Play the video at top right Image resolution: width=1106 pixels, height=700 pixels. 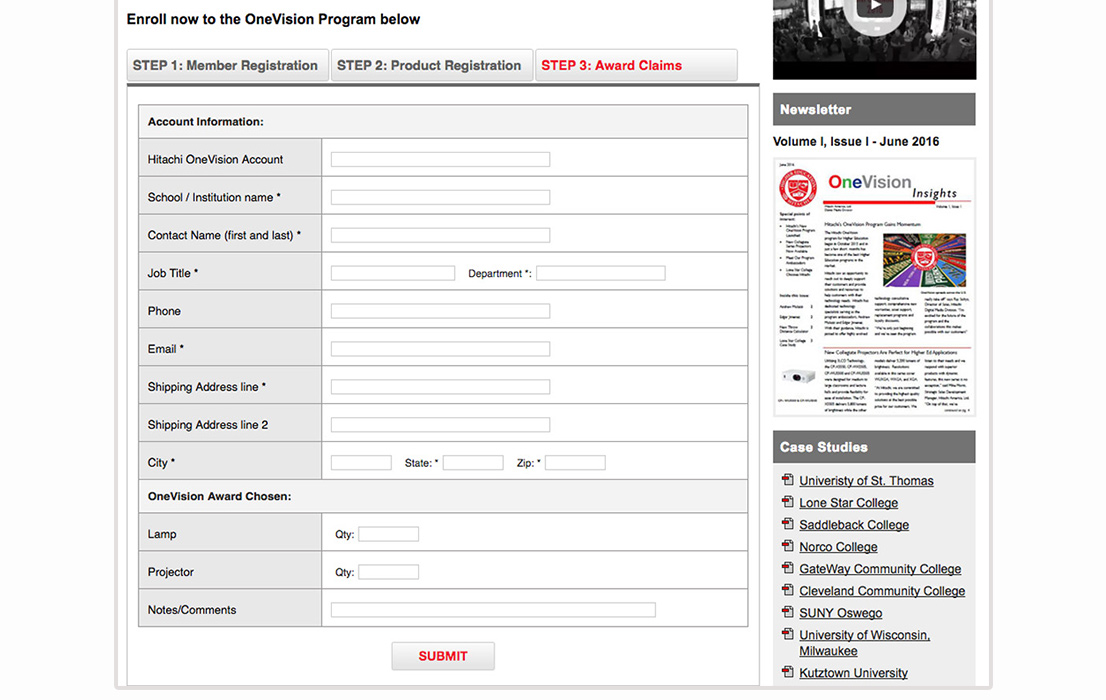(875, 8)
